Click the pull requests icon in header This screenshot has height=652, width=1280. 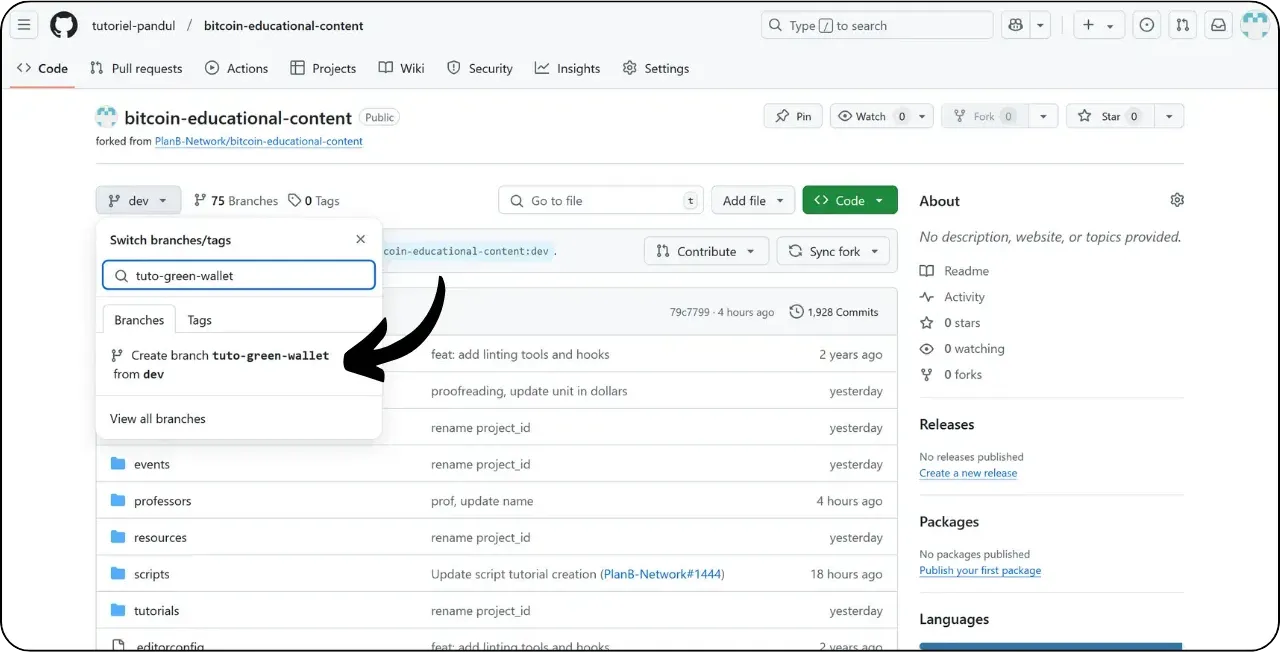pyautogui.click(x=1182, y=25)
